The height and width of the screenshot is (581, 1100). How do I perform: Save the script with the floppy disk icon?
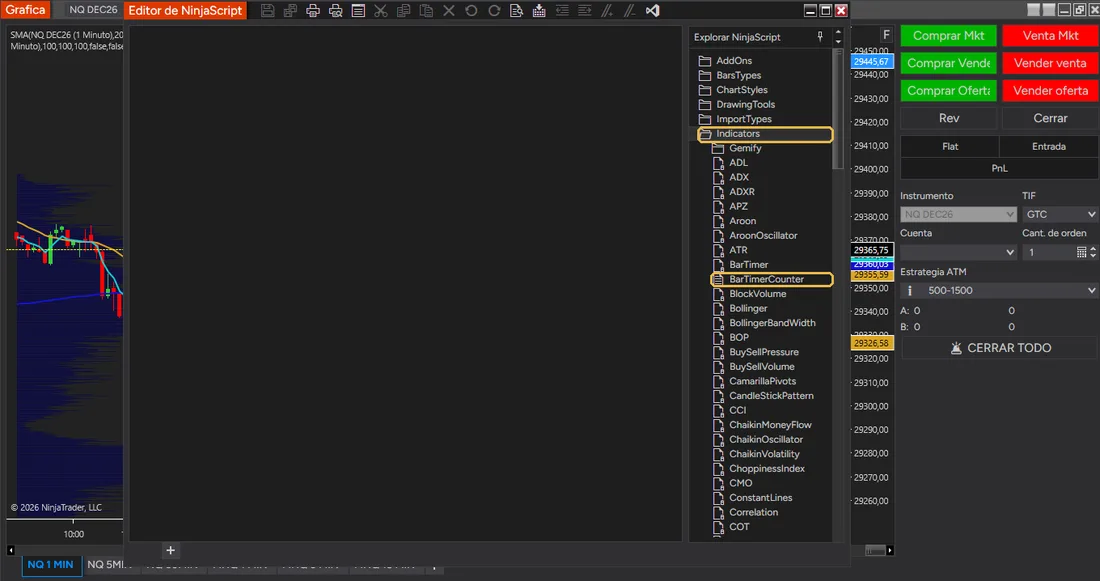(267, 11)
